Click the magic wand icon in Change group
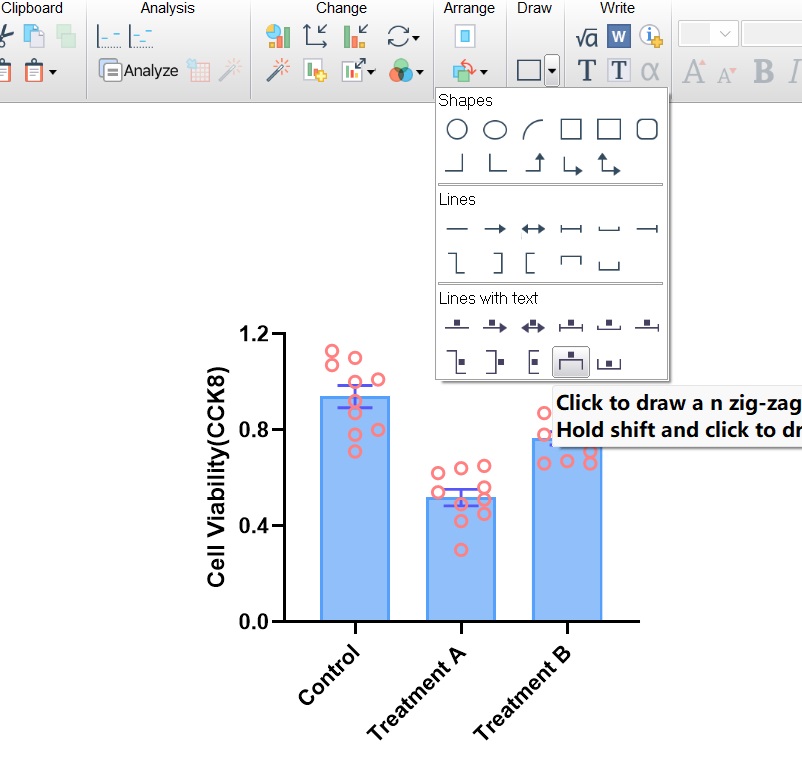Image resolution: width=802 pixels, height=773 pixels. [279, 71]
